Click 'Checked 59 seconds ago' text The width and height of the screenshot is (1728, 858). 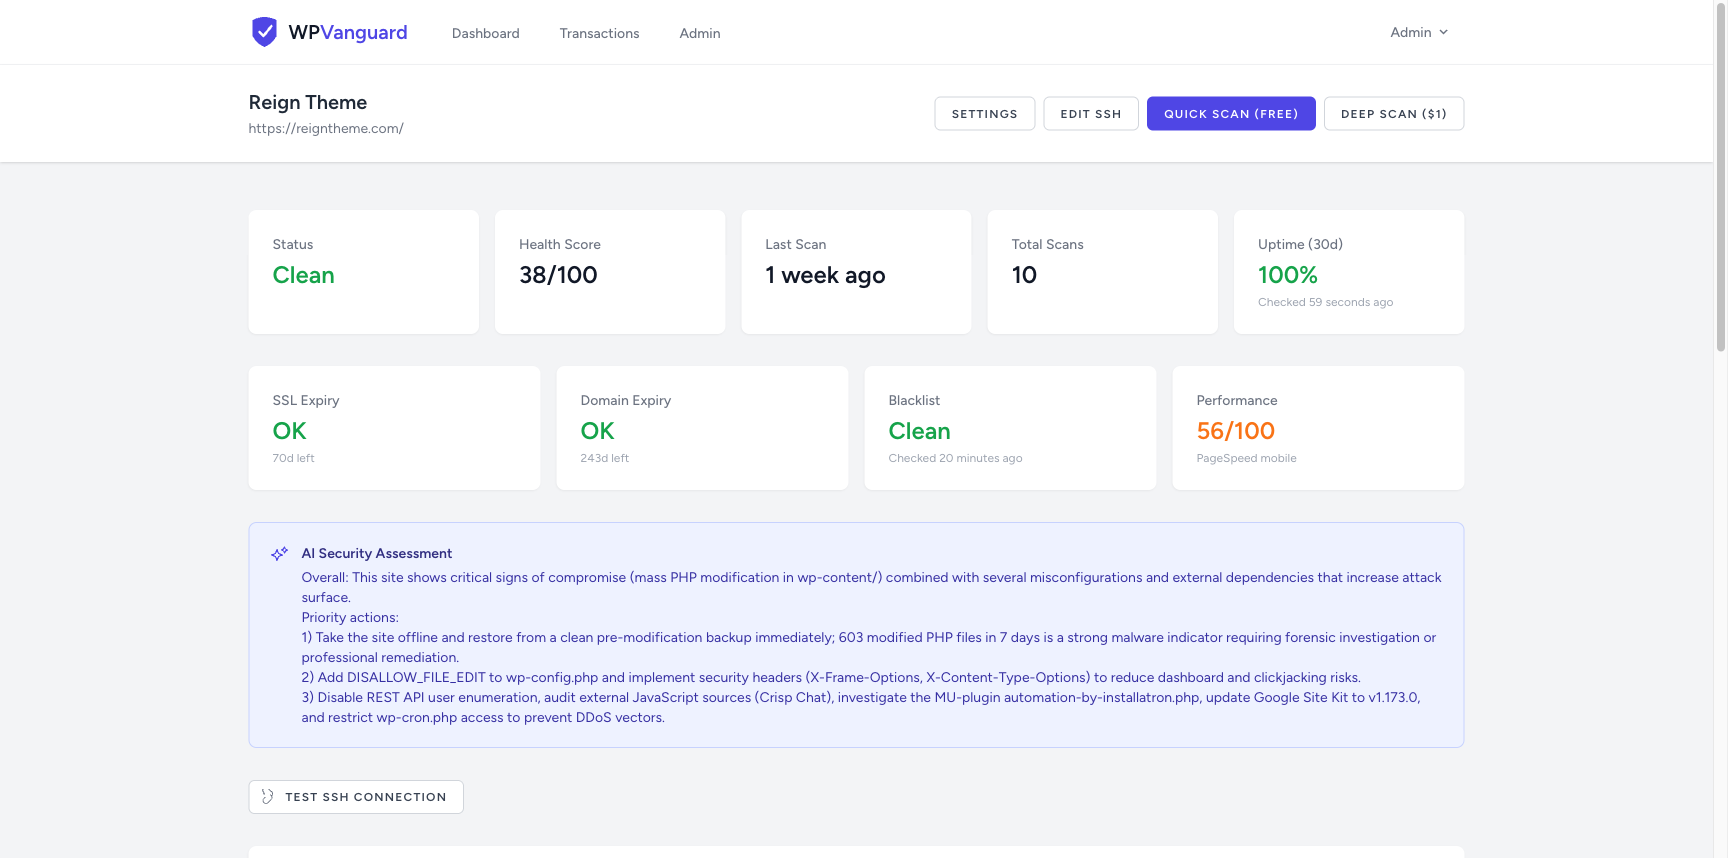click(1325, 302)
